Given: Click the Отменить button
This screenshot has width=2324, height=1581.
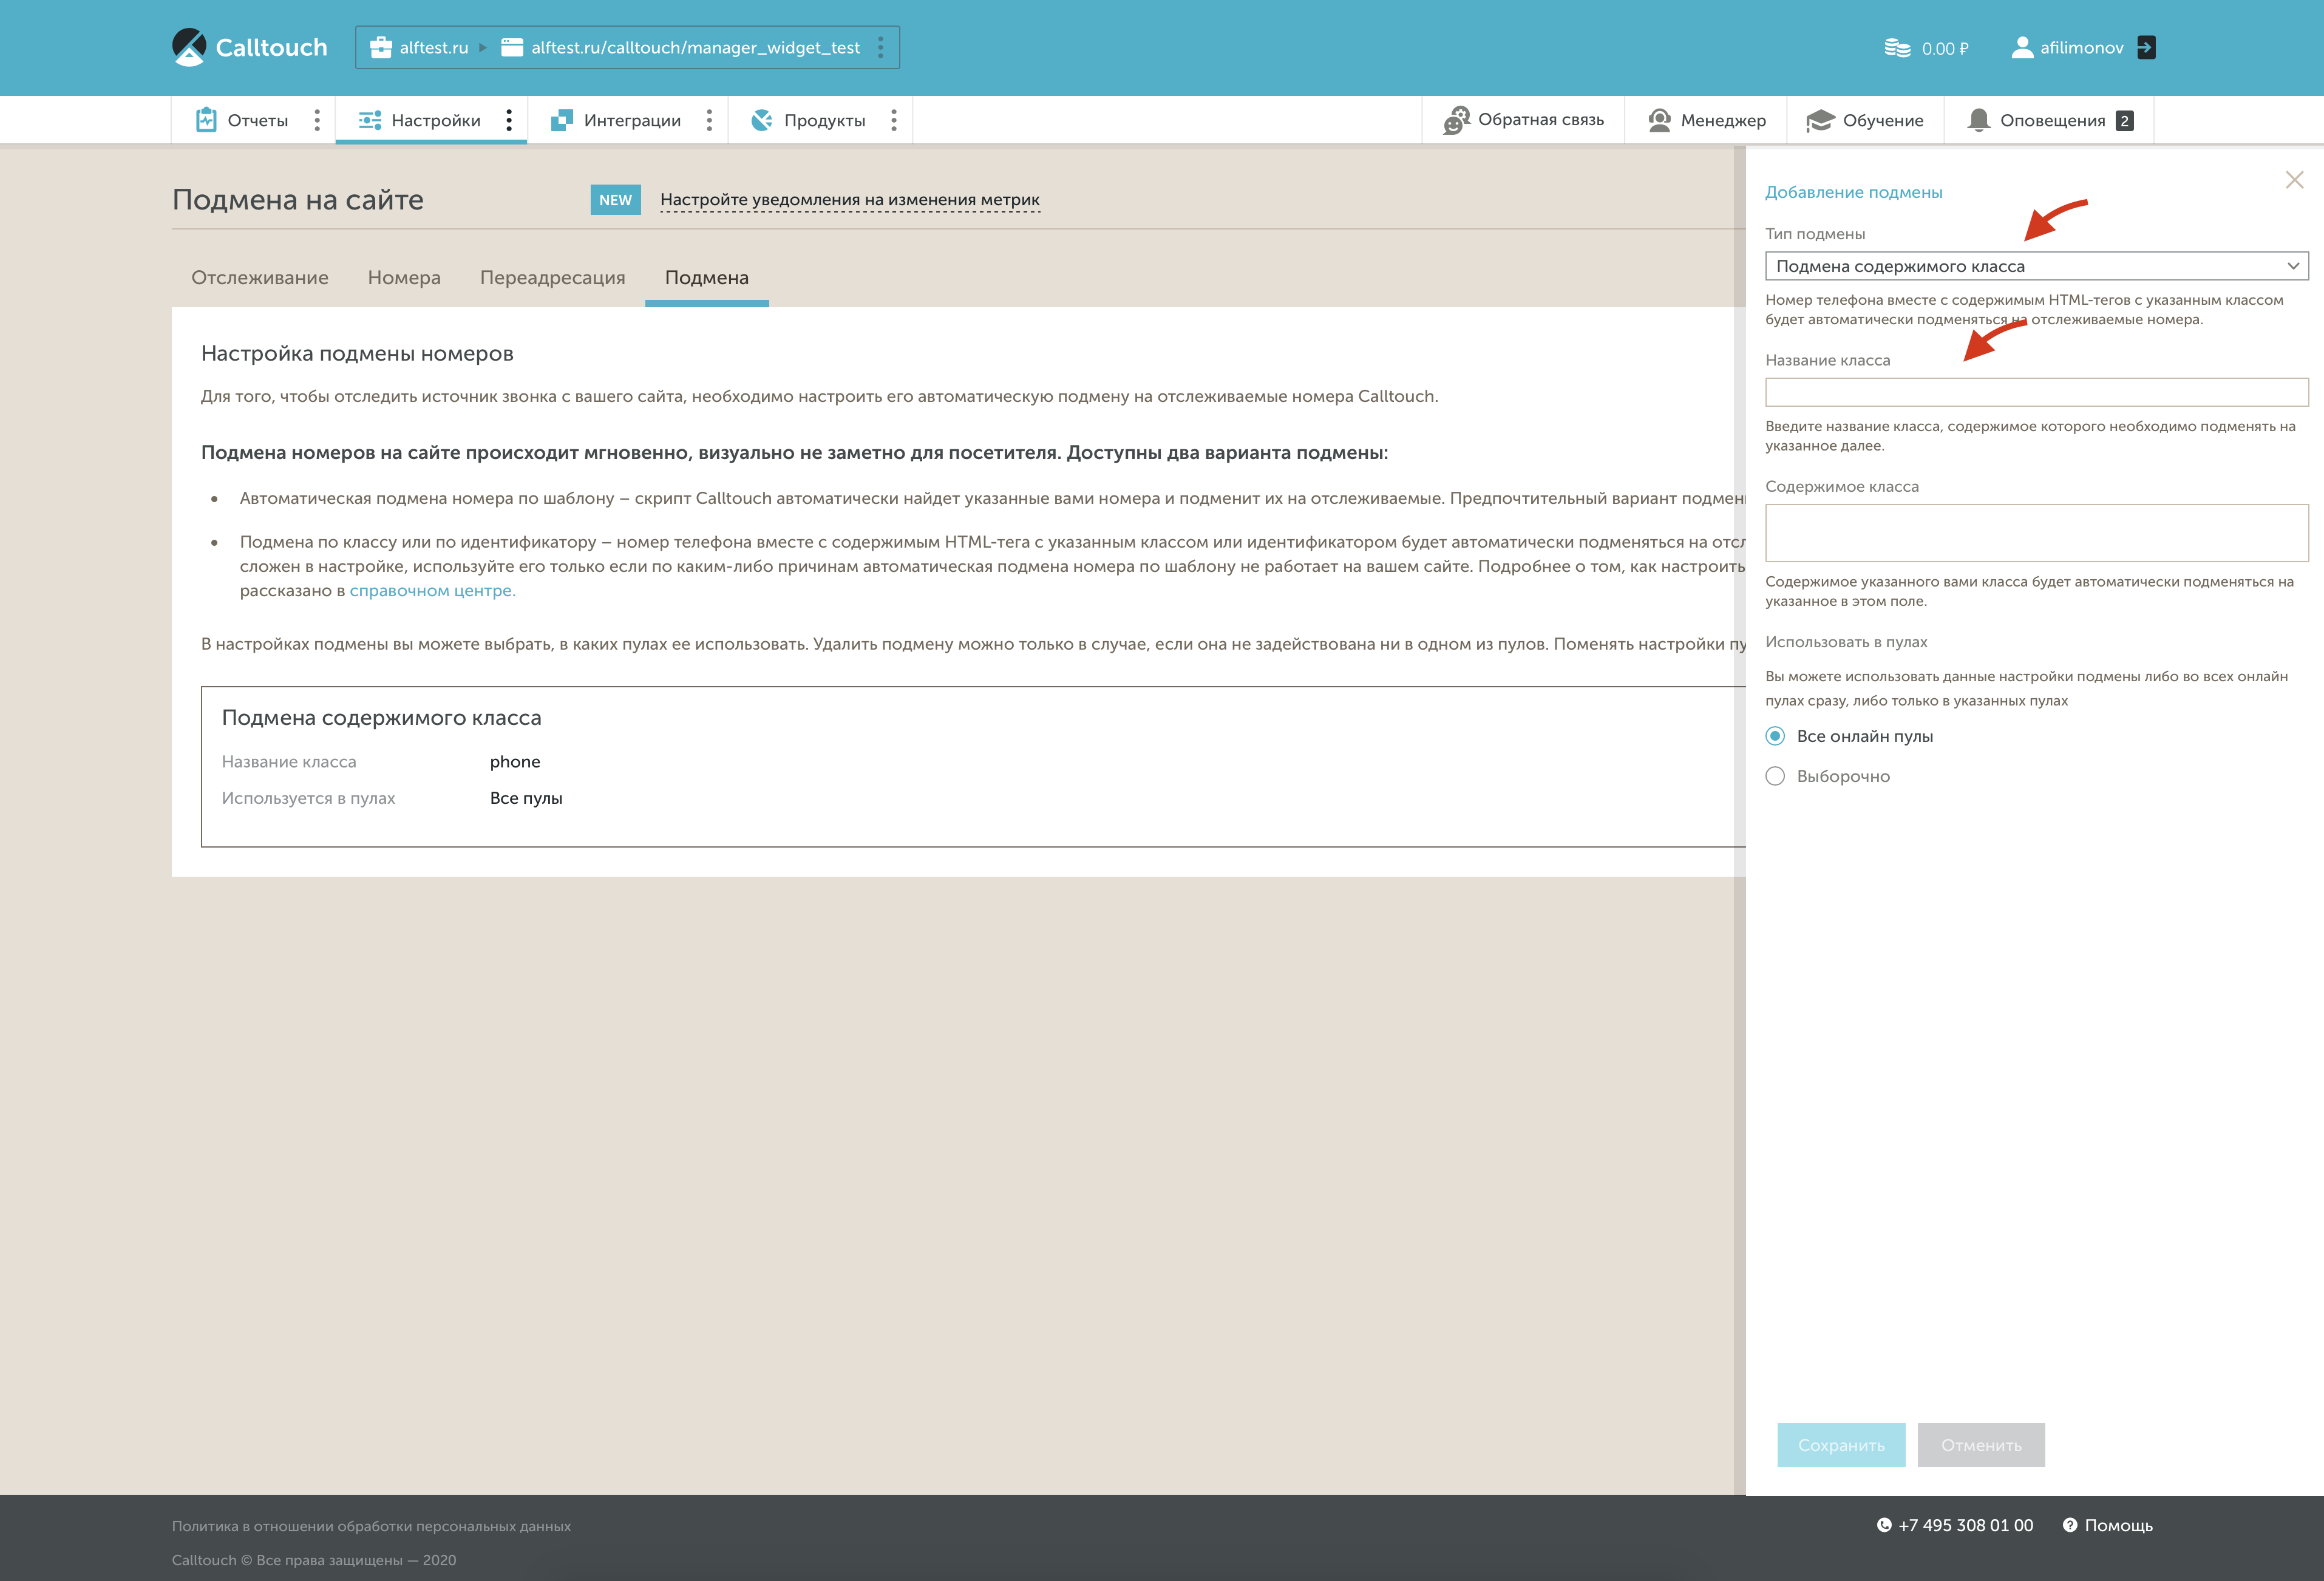Looking at the screenshot, I should coord(1981,1445).
